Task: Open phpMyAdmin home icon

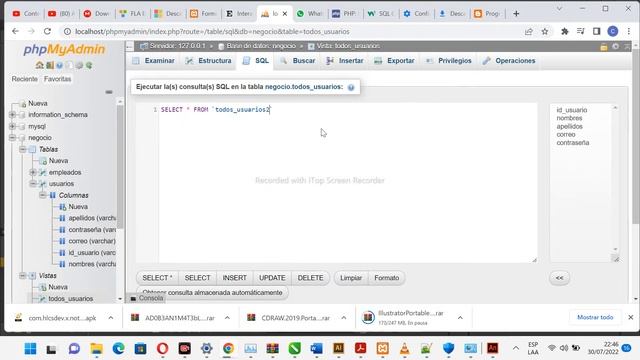Action: (x=40, y=65)
